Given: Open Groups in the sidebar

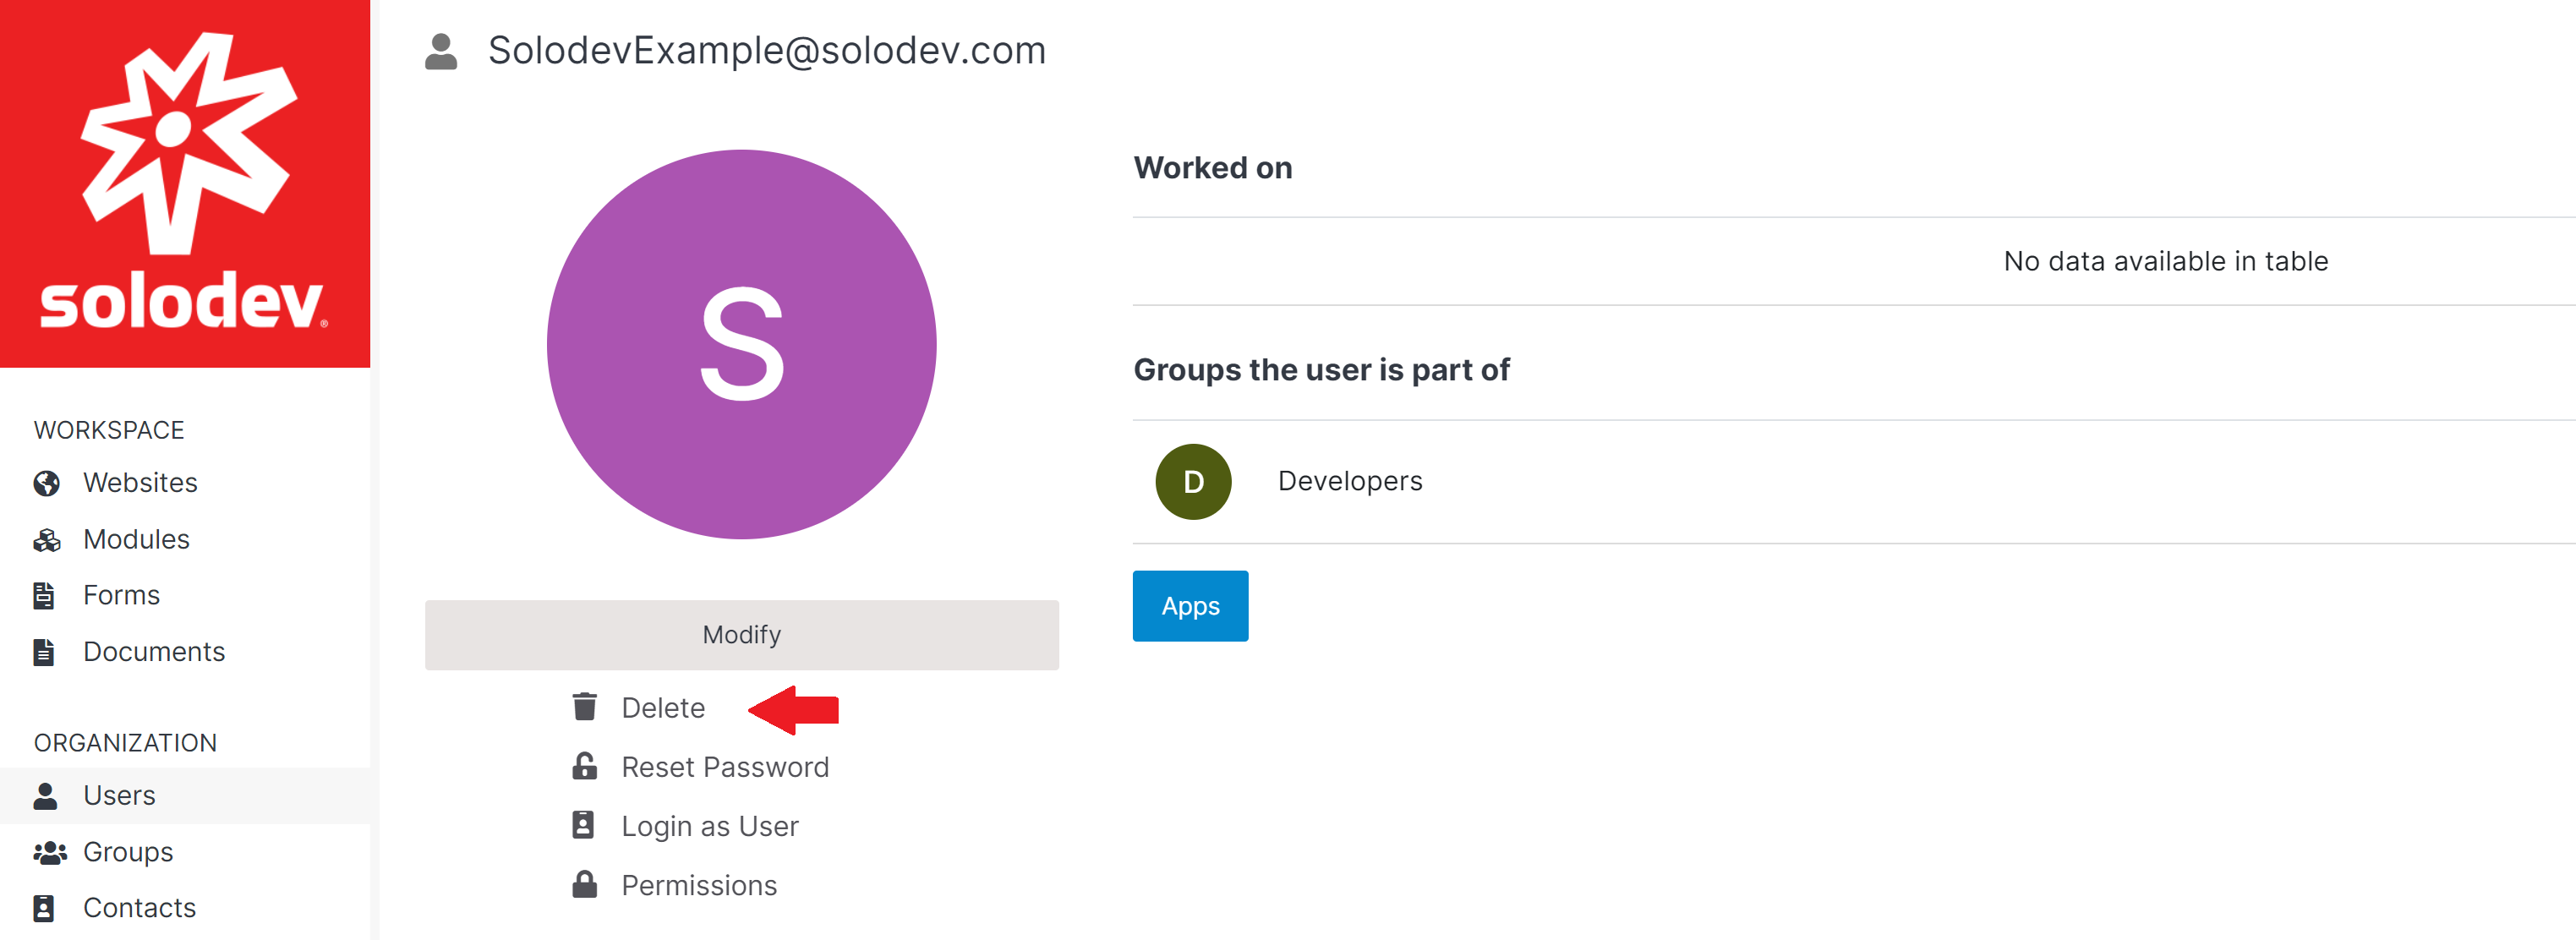Looking at the screenshot, I should (x=128, y=852).
